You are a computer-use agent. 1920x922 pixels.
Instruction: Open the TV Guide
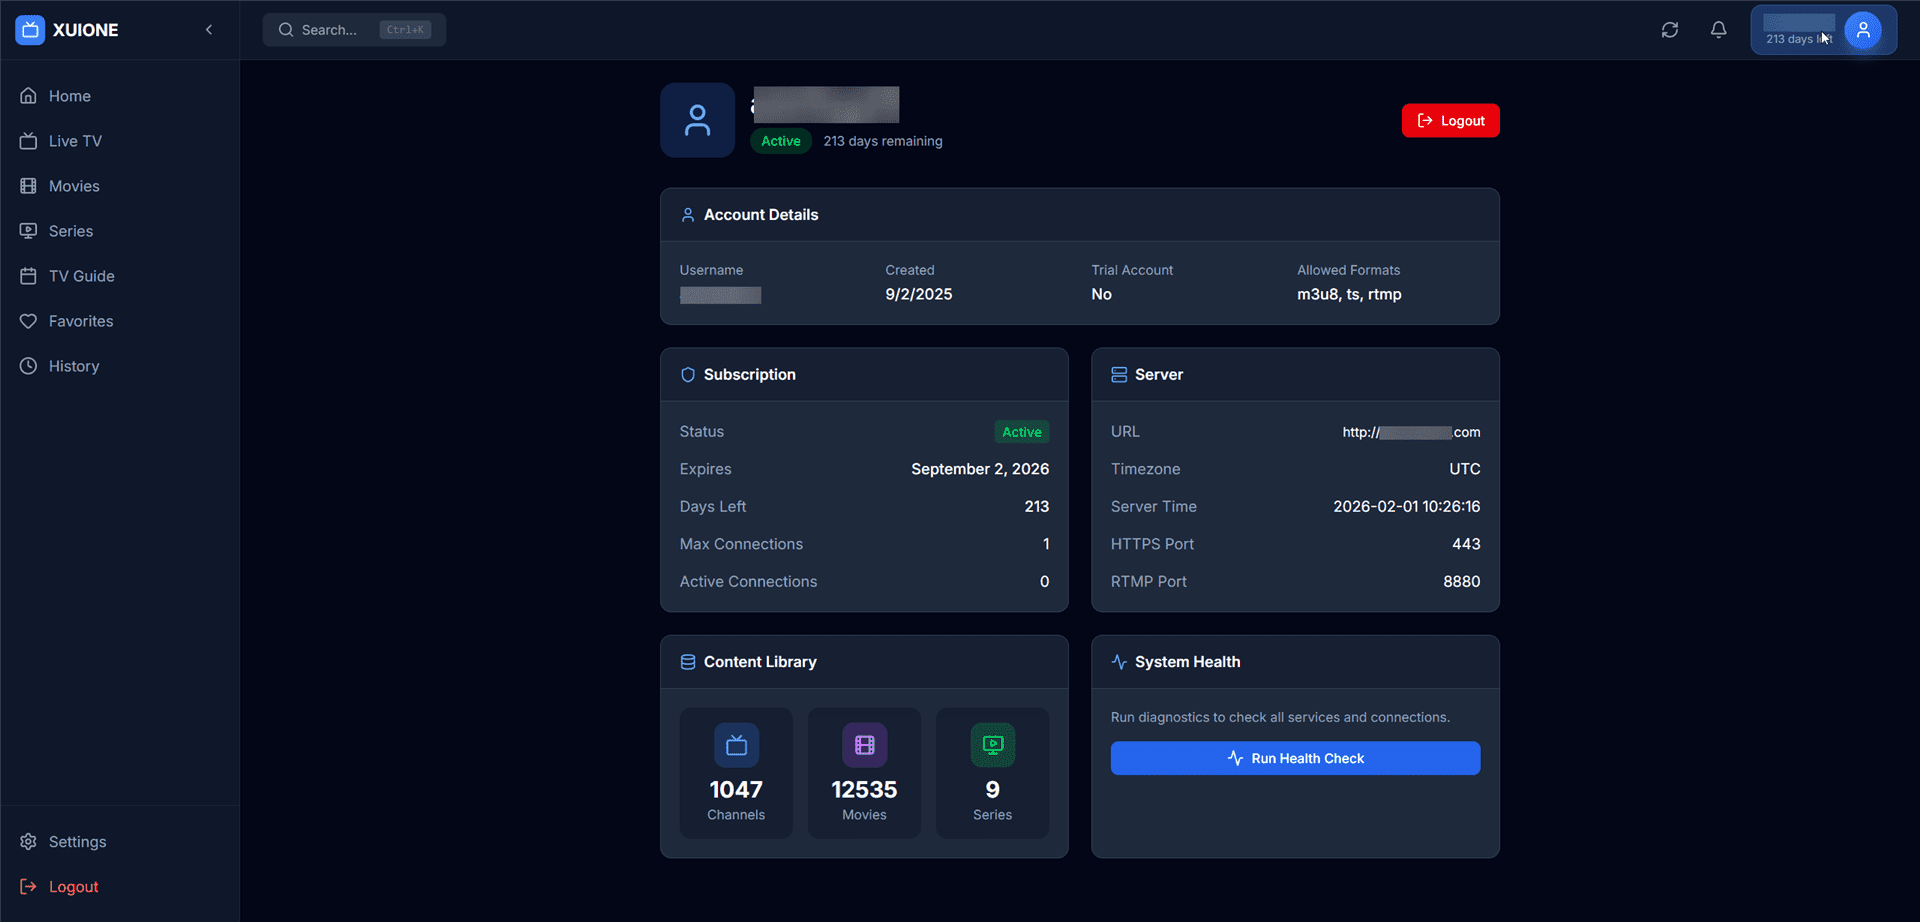[81, 276]
